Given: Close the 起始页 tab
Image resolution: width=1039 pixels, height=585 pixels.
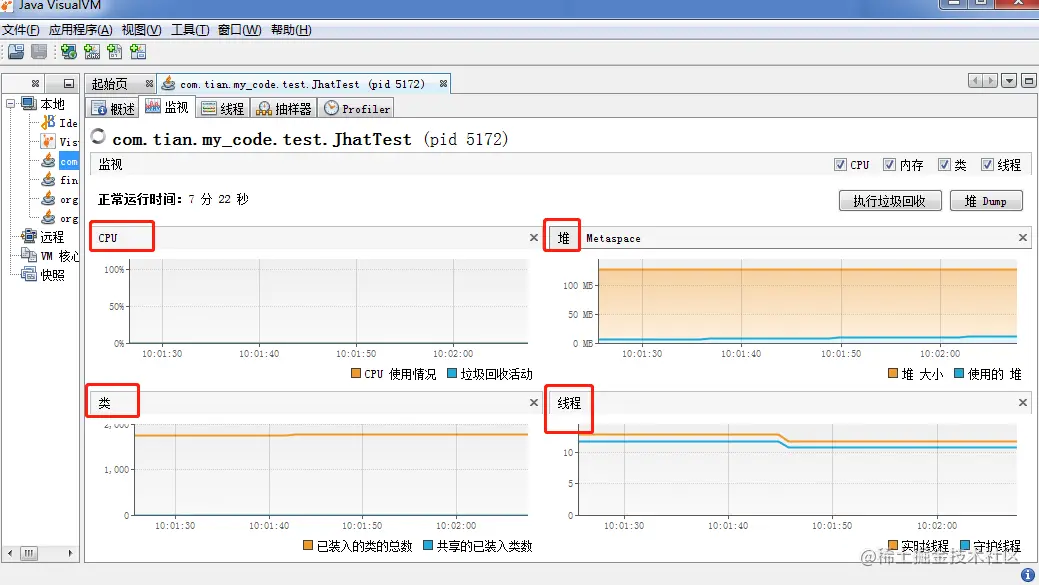Looking at the screenshot, I should click(149, 83).
